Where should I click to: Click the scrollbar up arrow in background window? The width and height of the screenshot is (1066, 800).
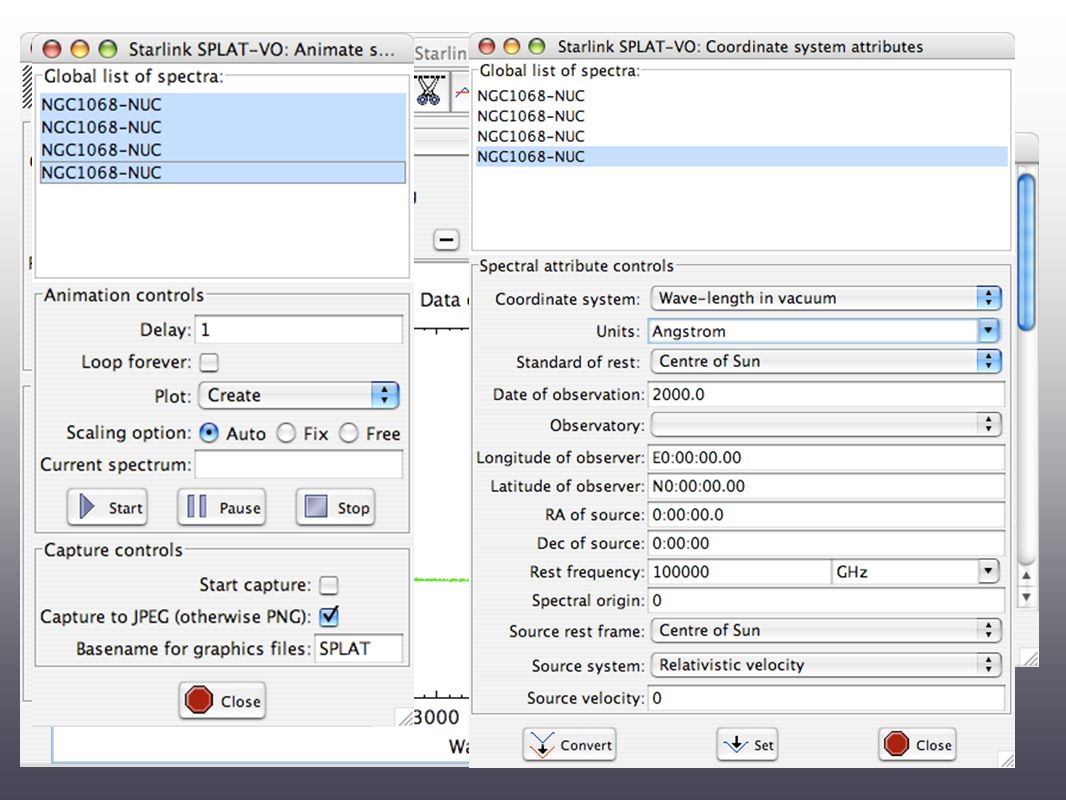[x=1027, y=576]
